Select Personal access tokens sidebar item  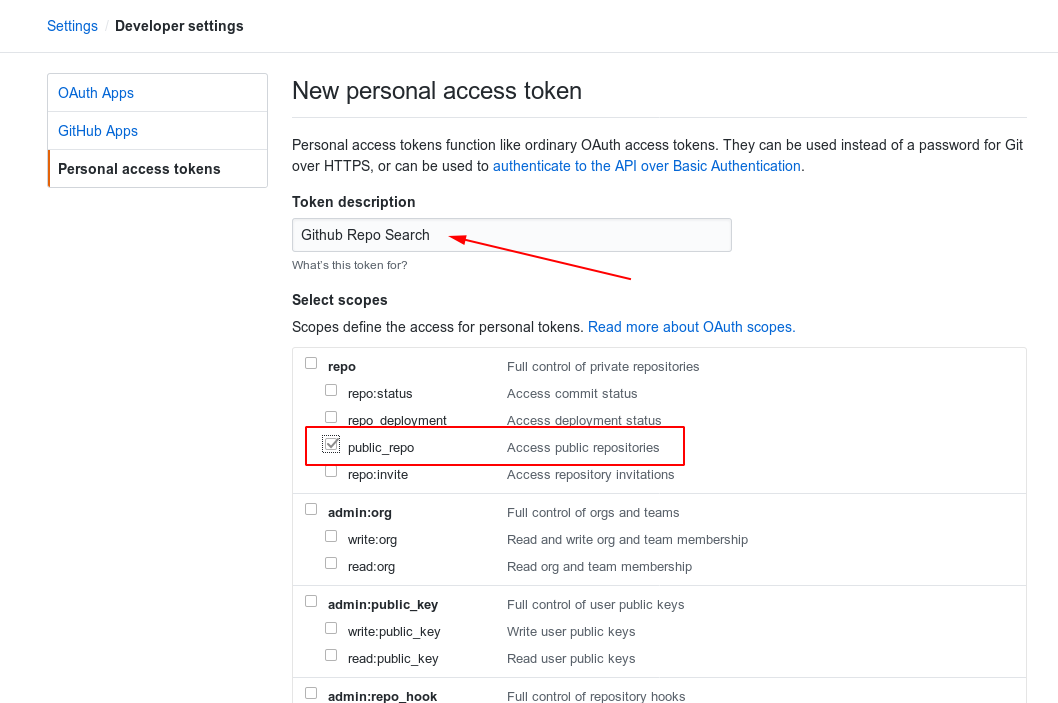(x=139, y=169)
